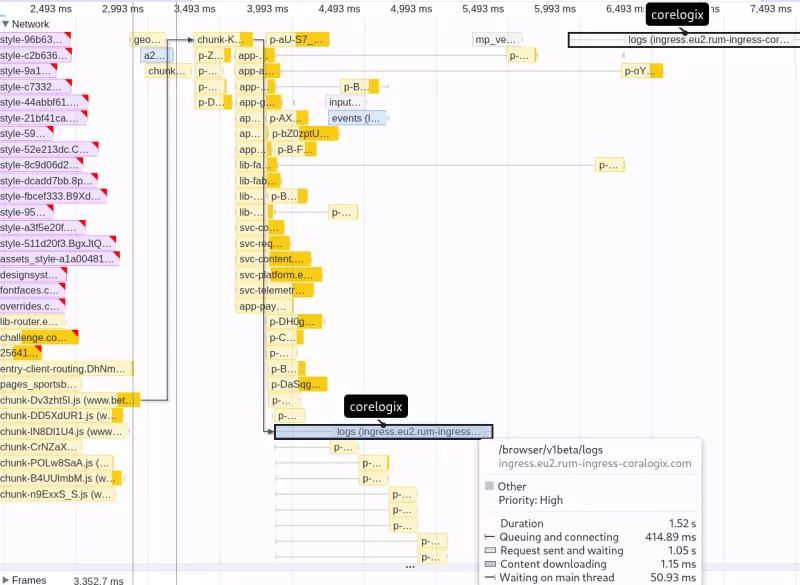
Task: Select the geo… request bar
Action: coord(147,40)
